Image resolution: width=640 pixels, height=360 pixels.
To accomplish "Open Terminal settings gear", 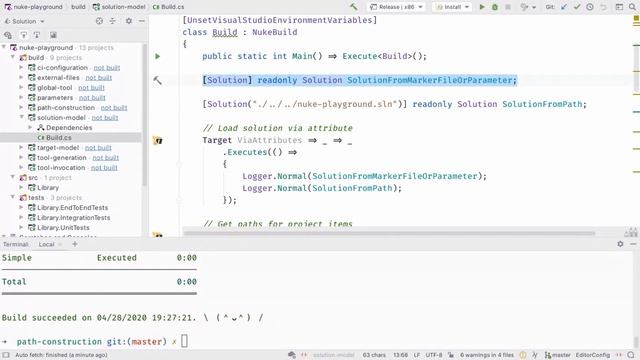I will tap(620, 244).
